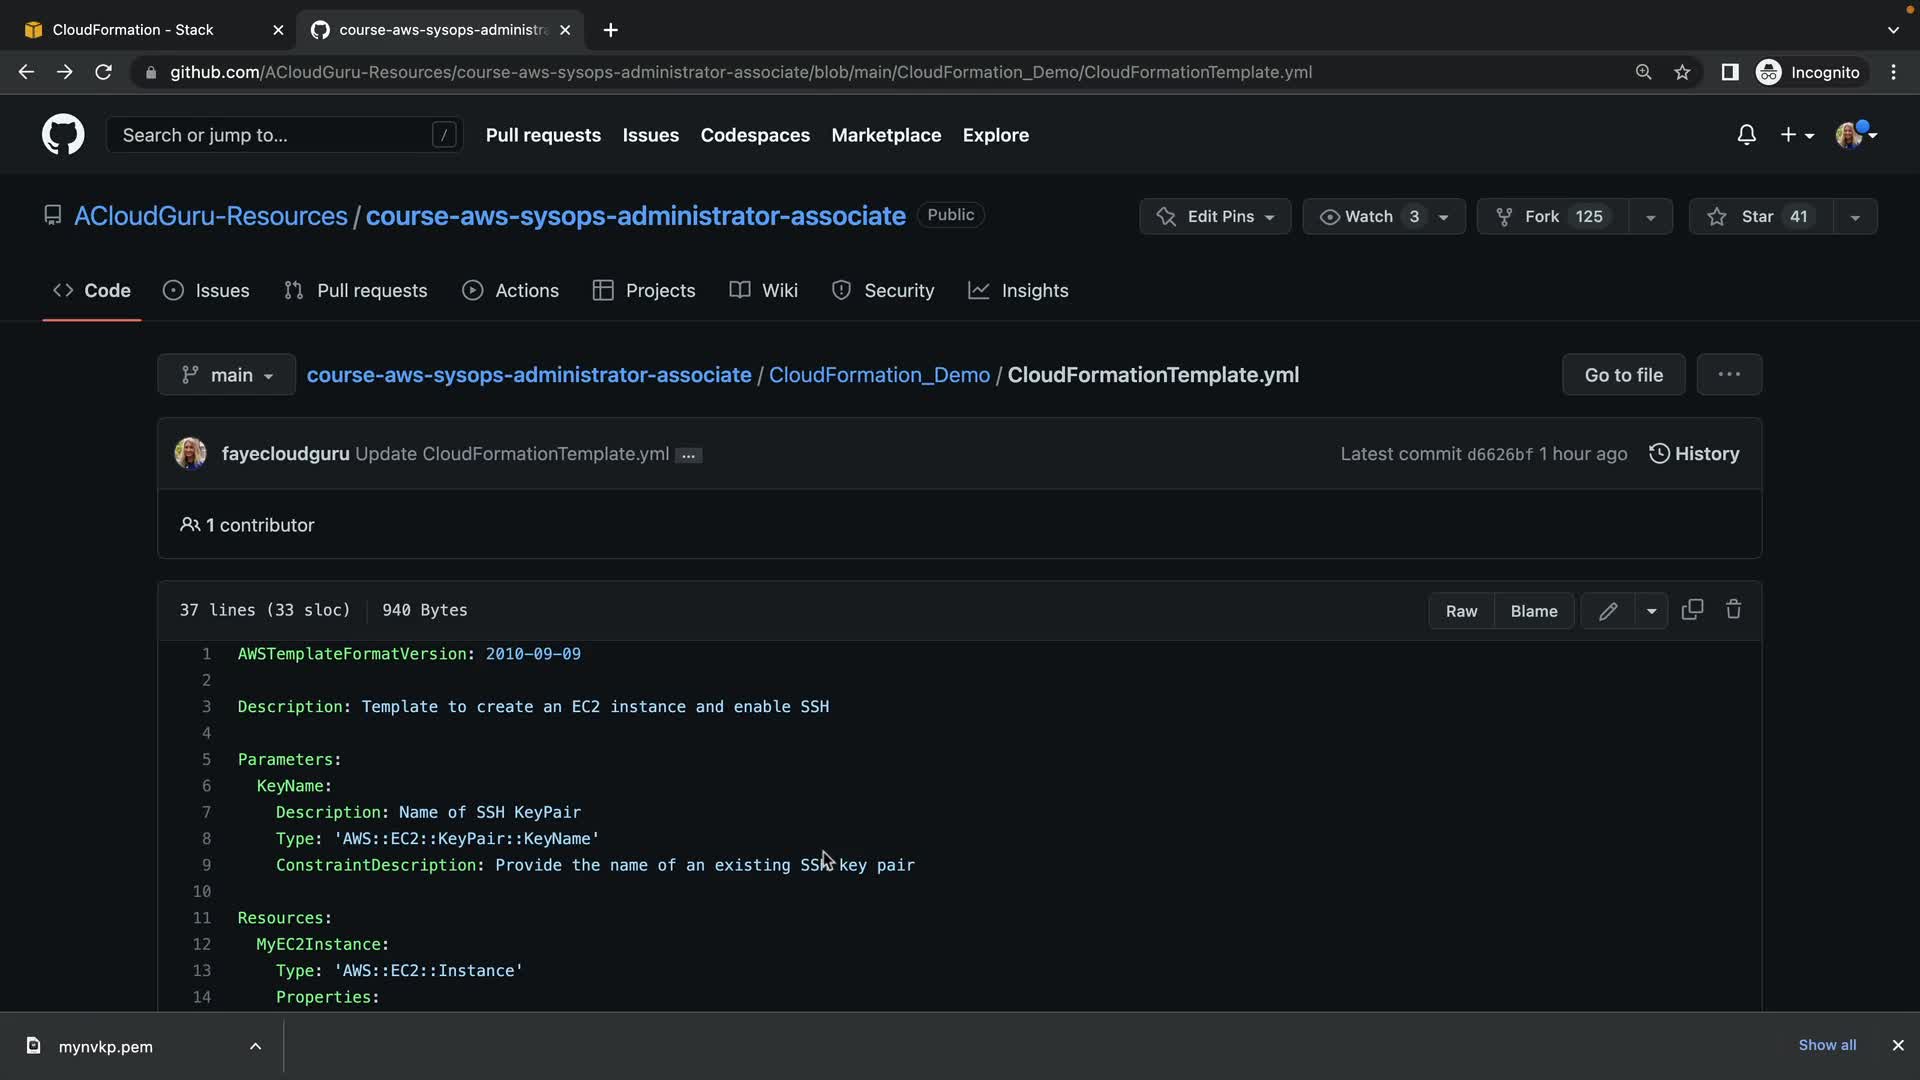Open the main branch dropdown

(226, 375)
